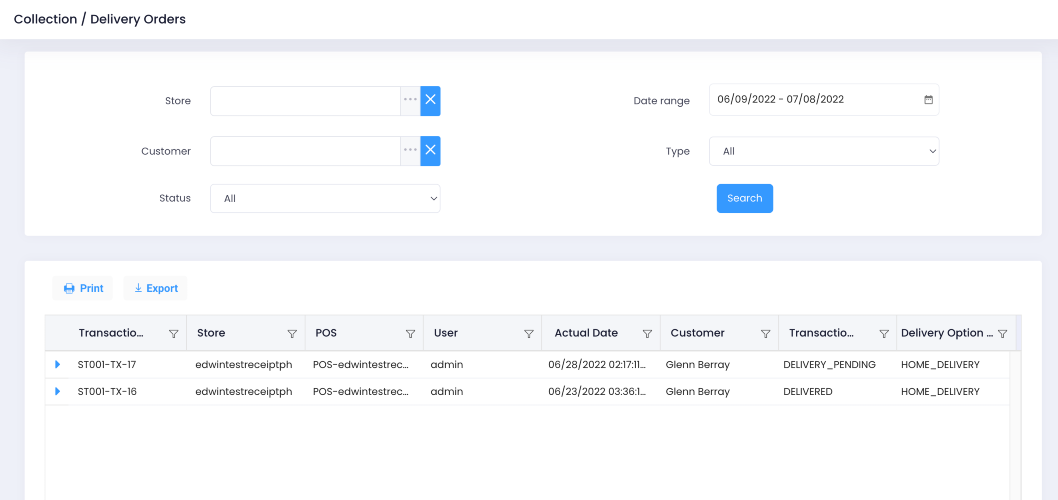The width and height of the screenshot is (1058, 500).
Task: Clear the Customer field with X button
Action: [x=430, y=151]
